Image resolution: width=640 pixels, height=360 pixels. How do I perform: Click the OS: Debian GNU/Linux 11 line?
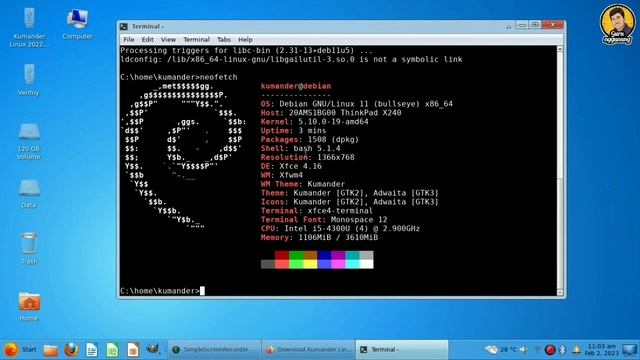tap(357, 104)
